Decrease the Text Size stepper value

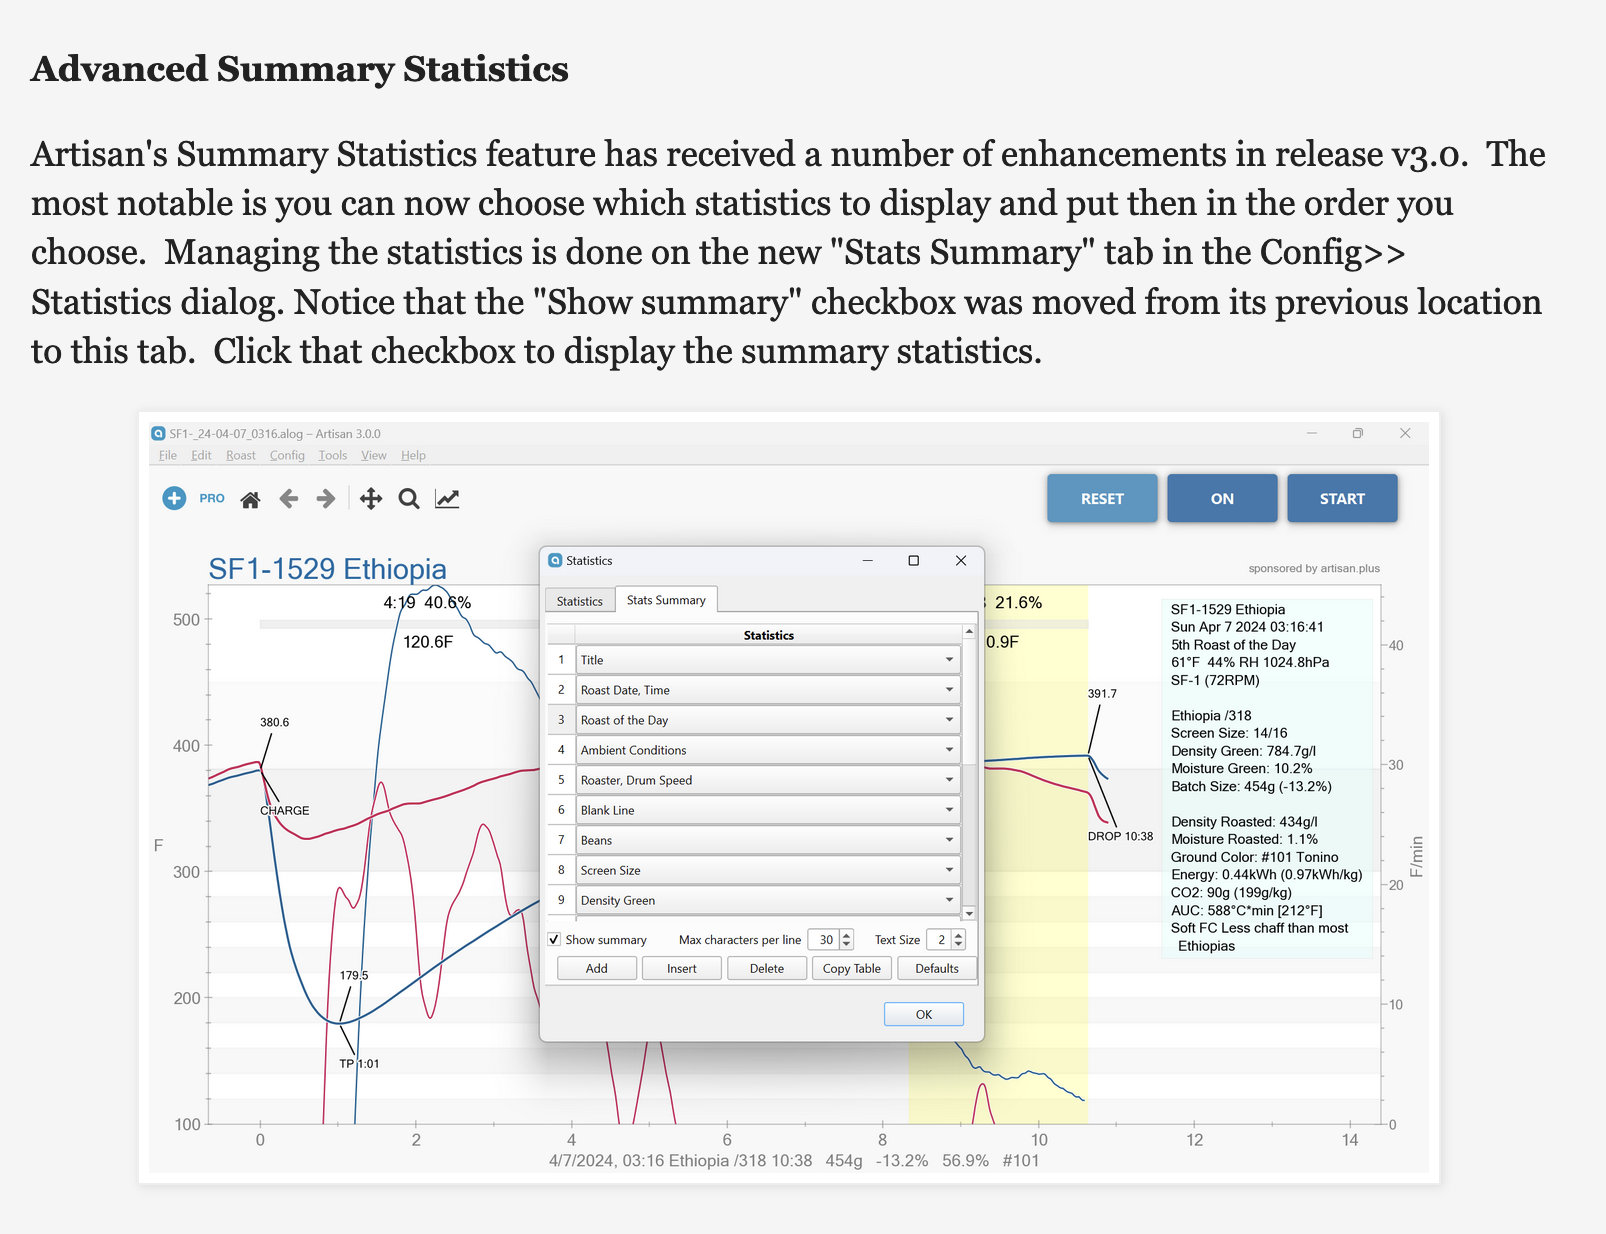959,945
